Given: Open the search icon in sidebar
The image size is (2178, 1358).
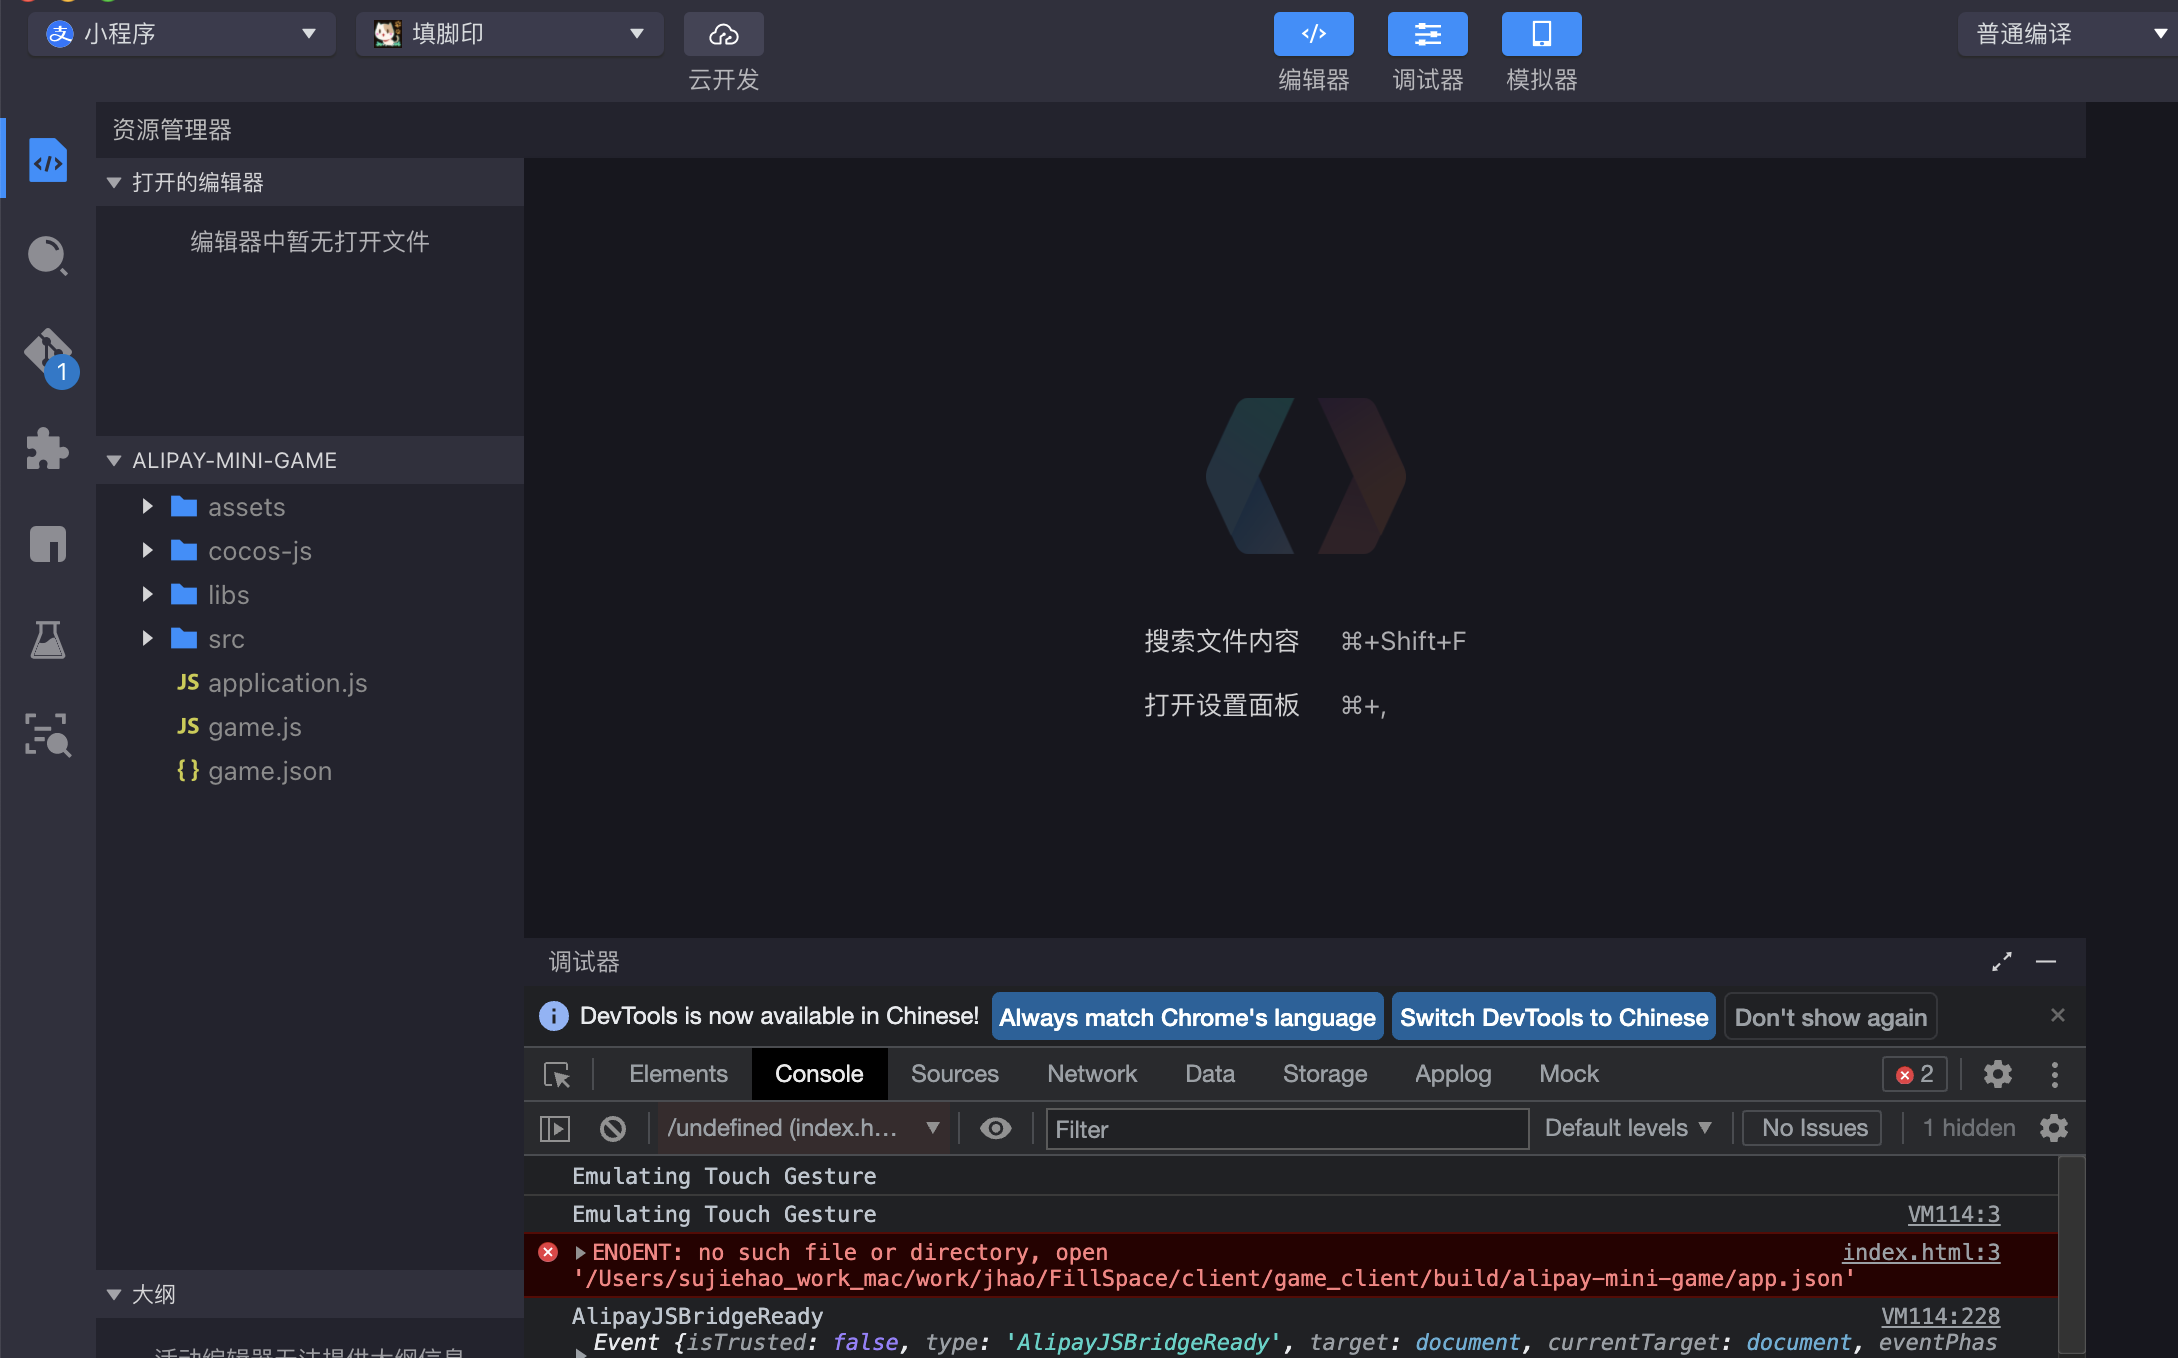Looking at the screenshot, I should 47,256.
